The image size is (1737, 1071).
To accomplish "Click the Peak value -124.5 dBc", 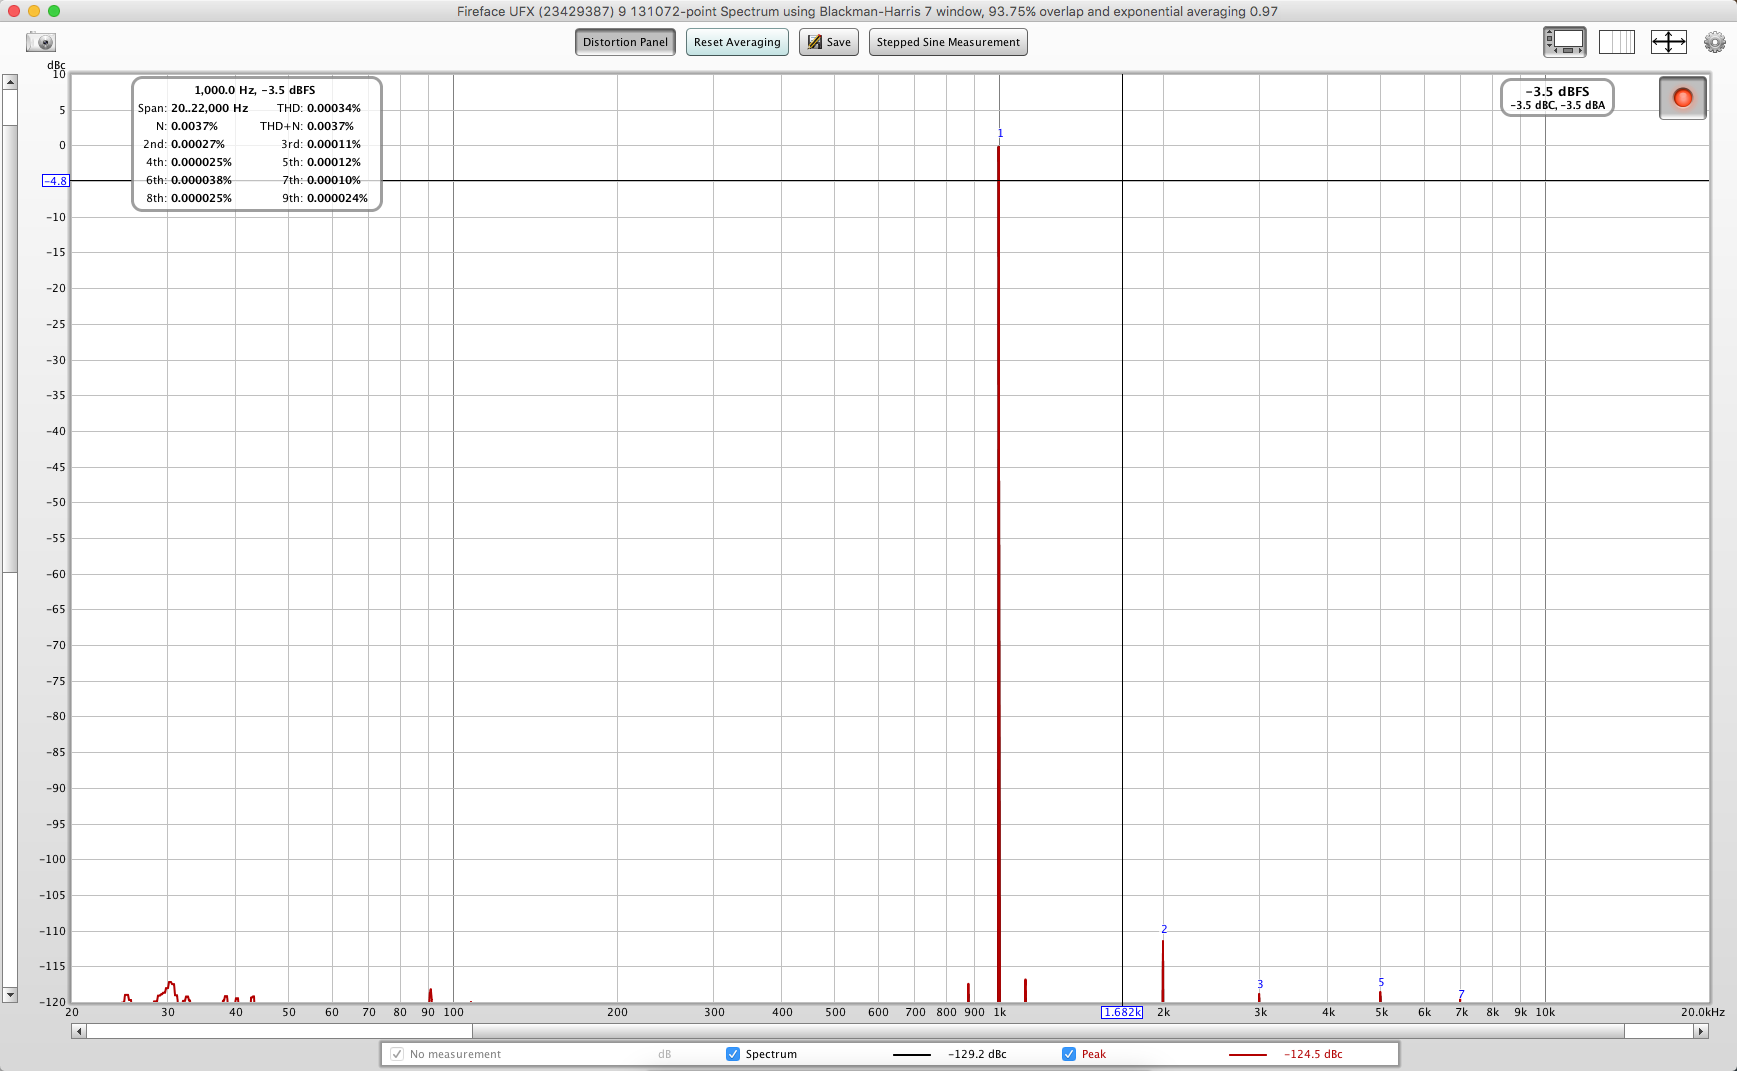I will click(x=1313, y=1054).
